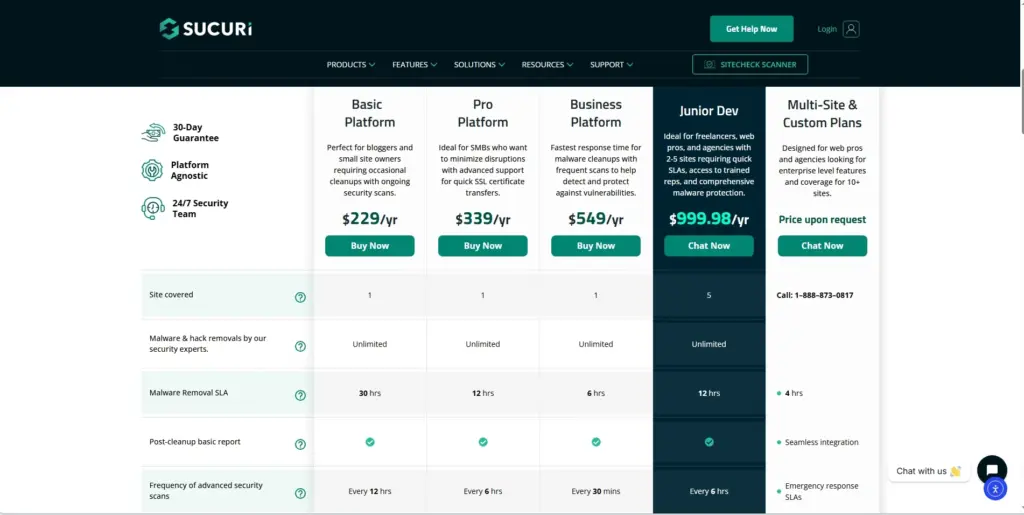Click help icon beside Site covered
This screenshot has width=1024, height=515.
pyautogui.click(x=300, y=297)
